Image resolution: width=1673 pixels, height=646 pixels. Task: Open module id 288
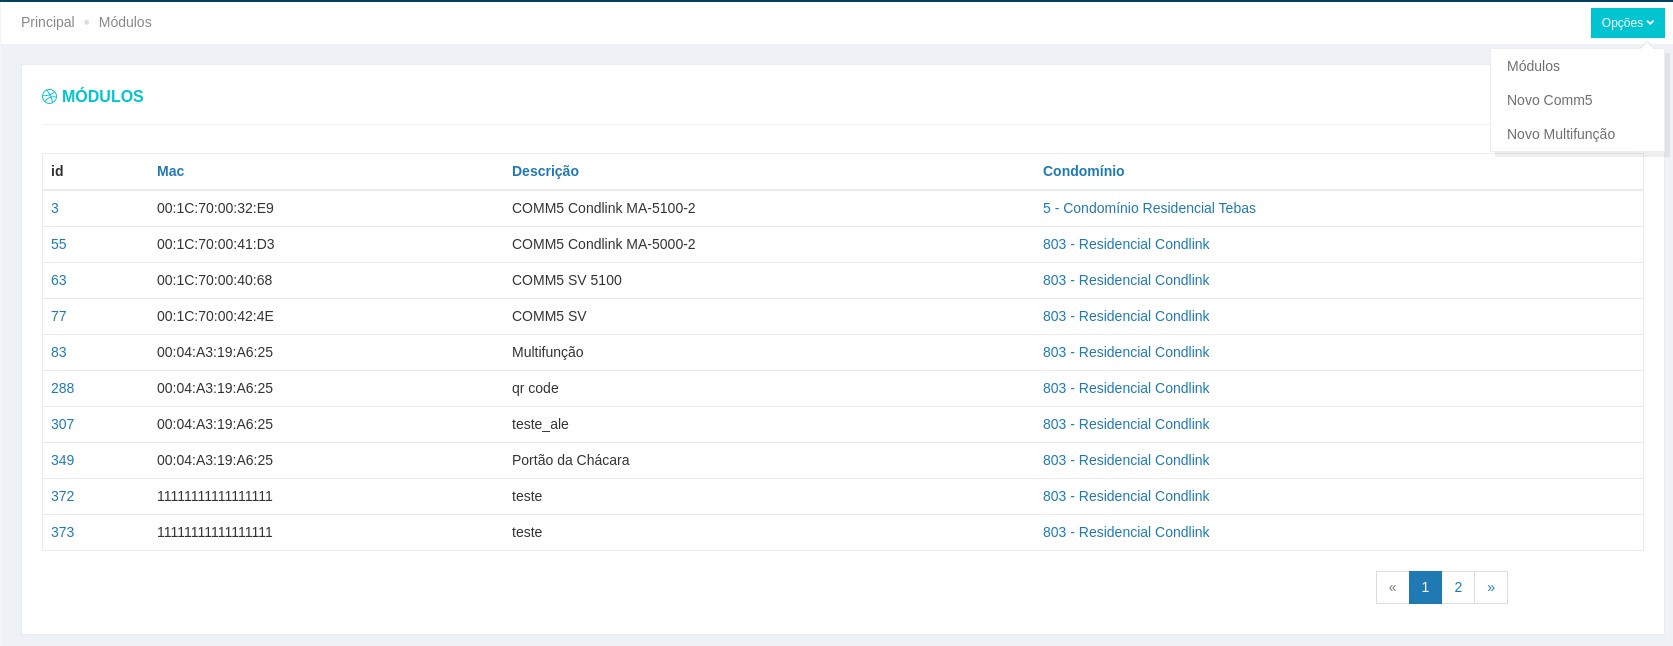coord(62,388)
